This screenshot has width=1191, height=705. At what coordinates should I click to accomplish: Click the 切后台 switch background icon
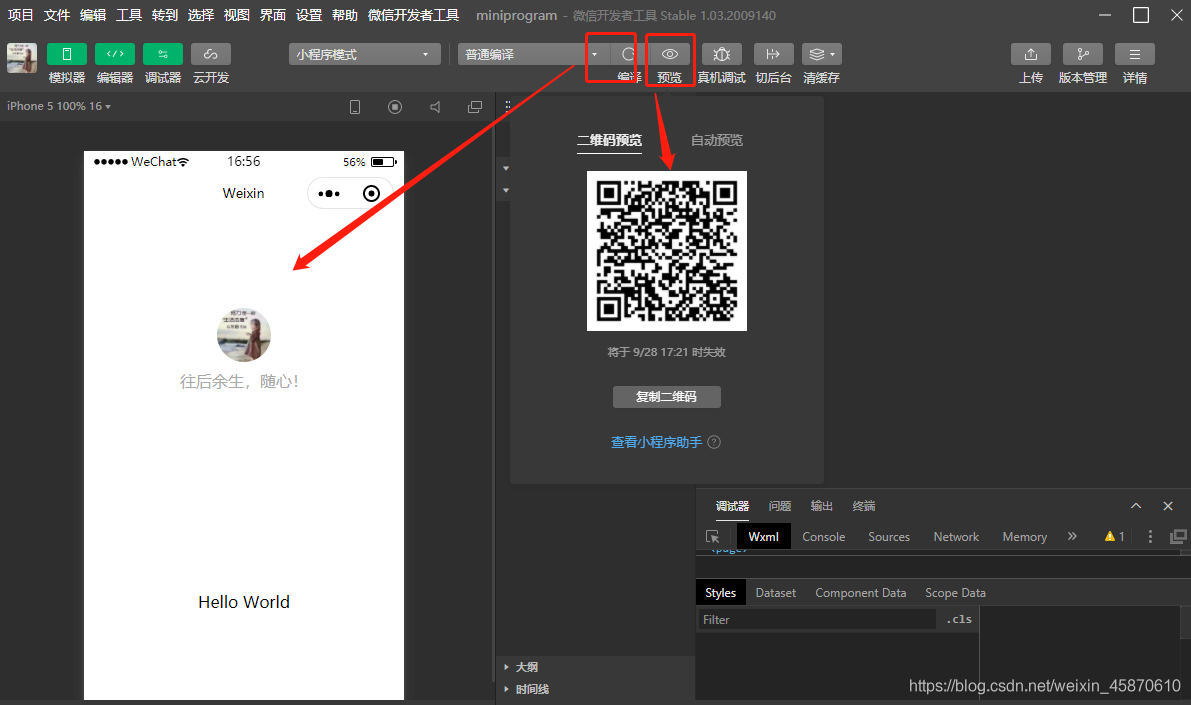773,54
